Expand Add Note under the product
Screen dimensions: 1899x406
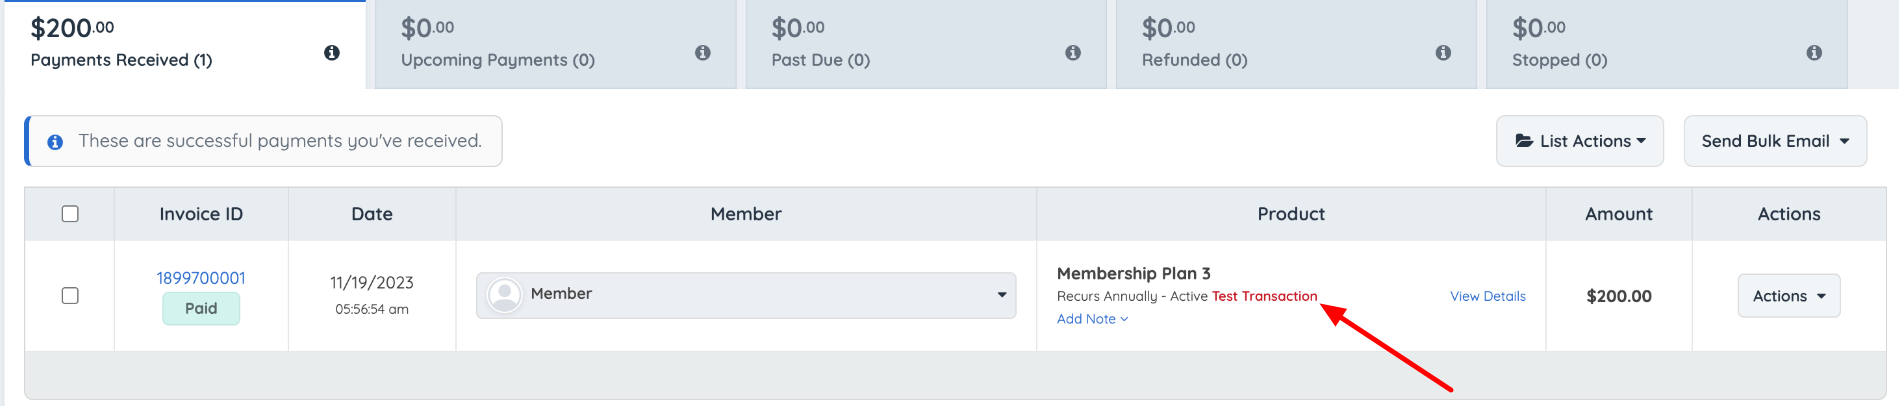pyautogui.click(x=1092, y=319)
